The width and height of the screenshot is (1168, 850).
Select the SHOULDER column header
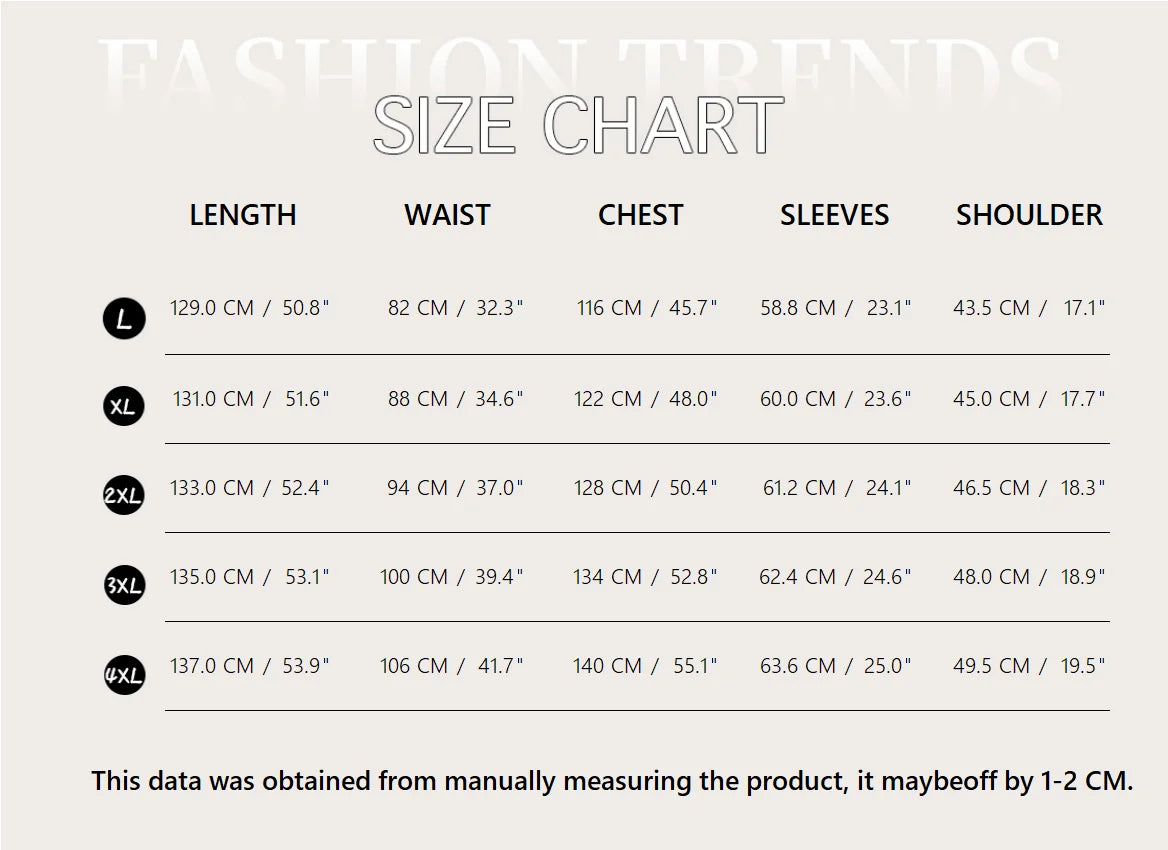point(1029,215)
